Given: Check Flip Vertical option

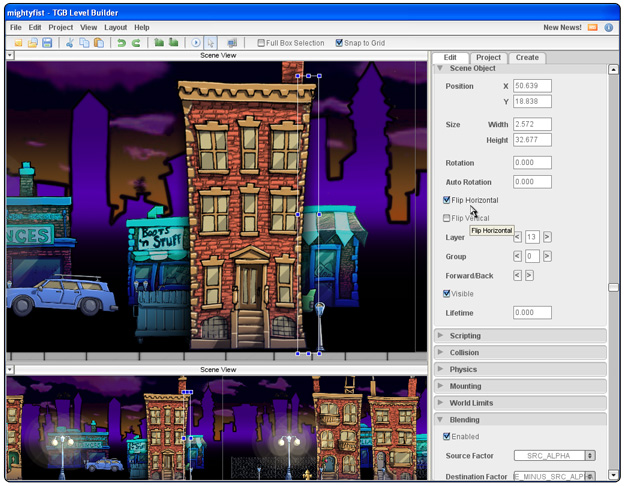Looking at the screenshot, I should click(x=446, y=218).
